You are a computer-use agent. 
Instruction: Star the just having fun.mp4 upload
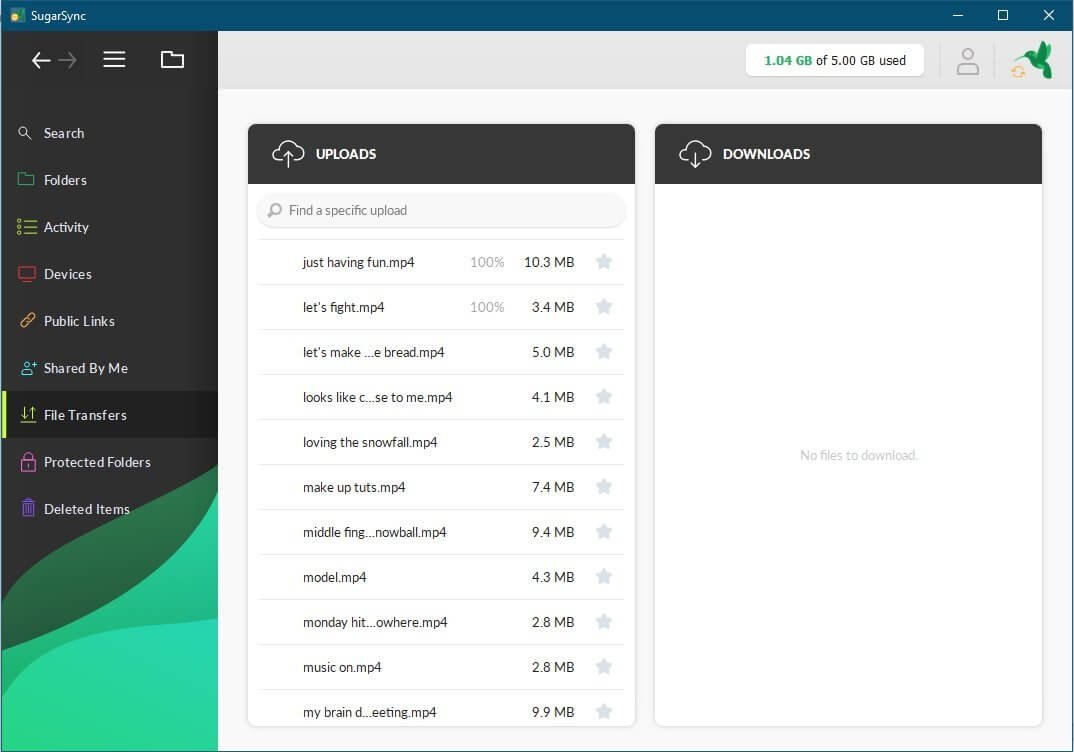603,262
